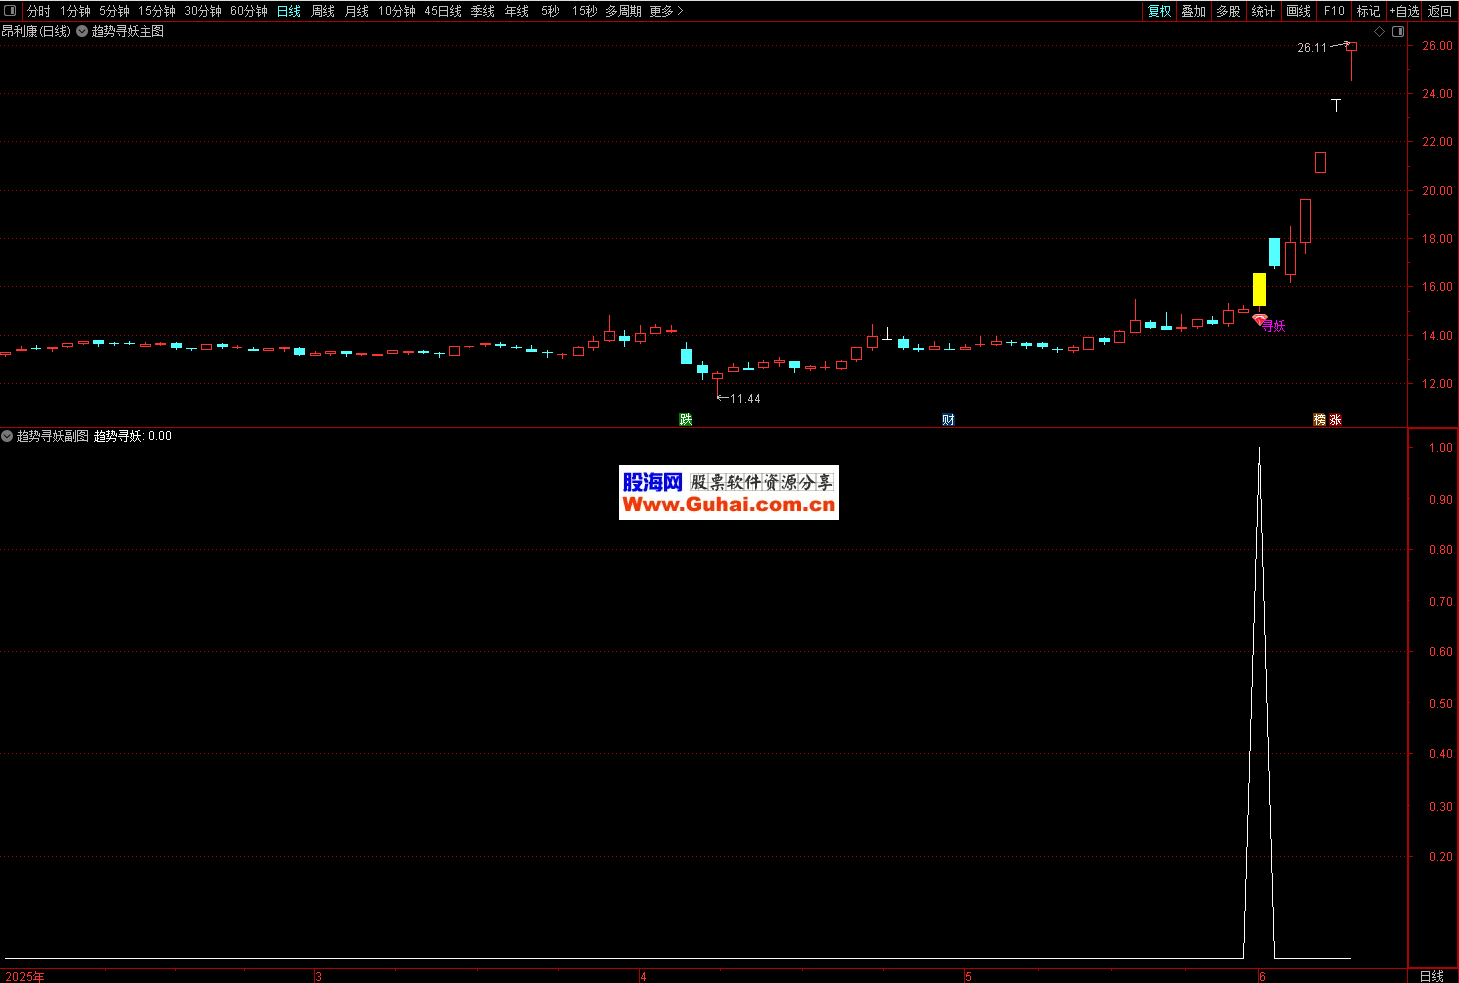Click the 跌 event marker

point(686,419)
